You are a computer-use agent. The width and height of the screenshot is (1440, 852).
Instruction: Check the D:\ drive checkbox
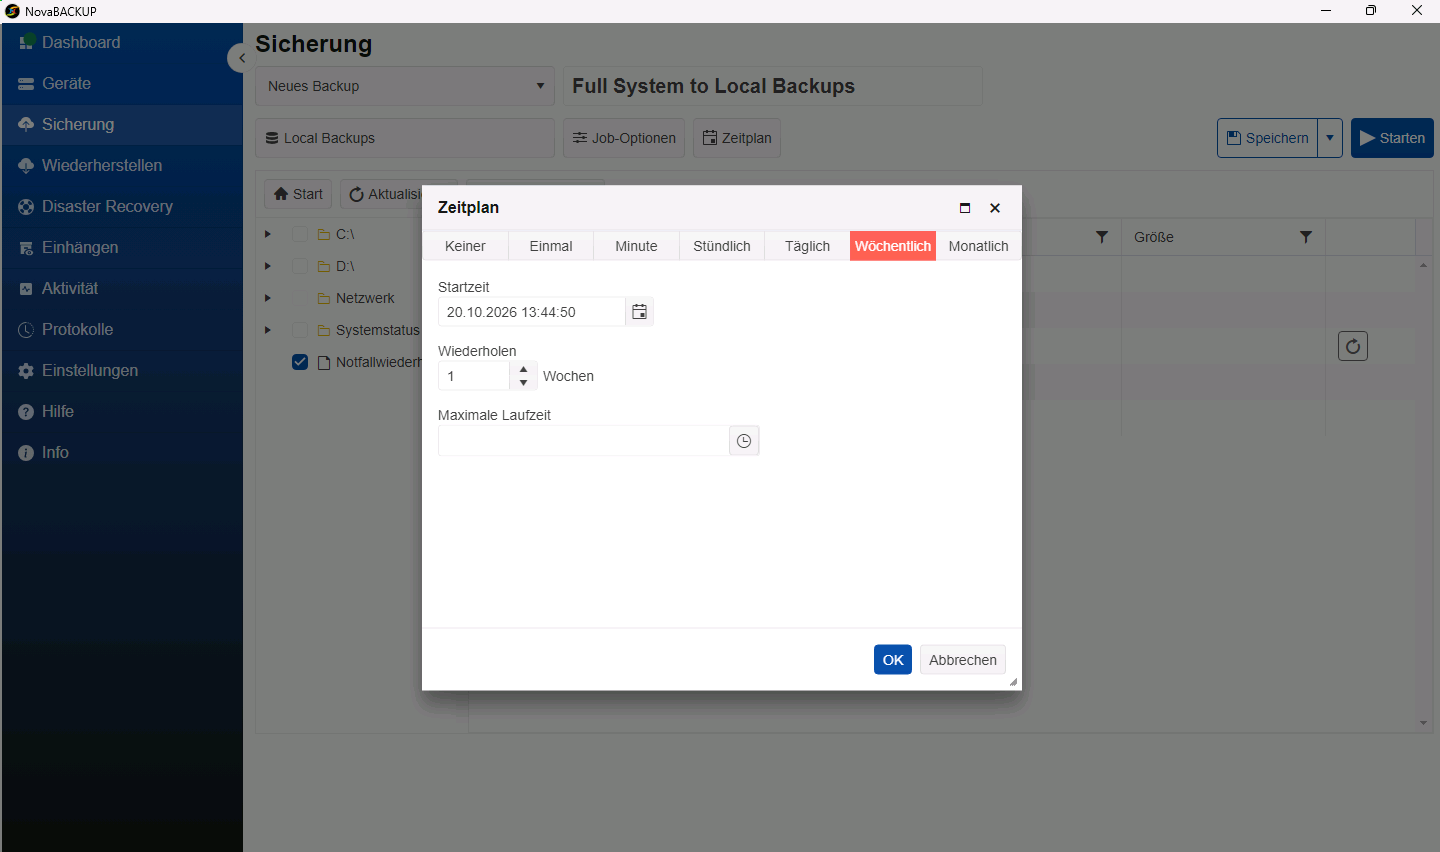tap(300, 266)
